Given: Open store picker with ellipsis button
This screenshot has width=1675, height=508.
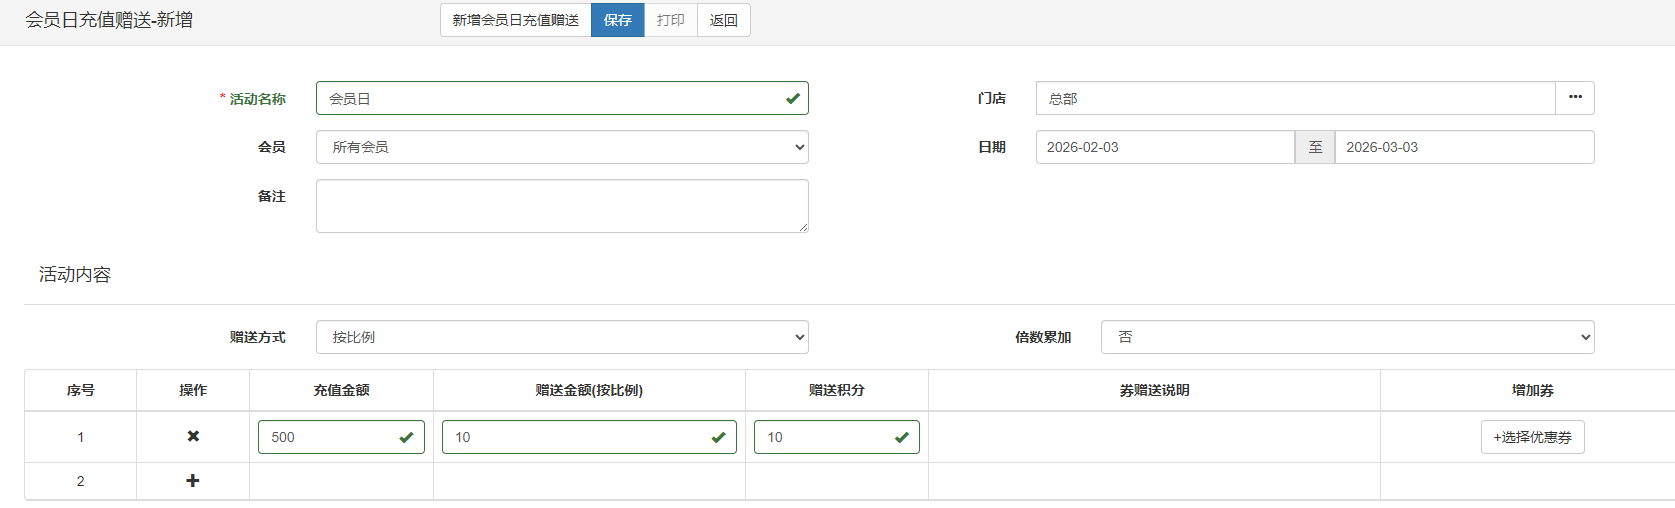Looking at the screenshot, I should coord(1575,98).
